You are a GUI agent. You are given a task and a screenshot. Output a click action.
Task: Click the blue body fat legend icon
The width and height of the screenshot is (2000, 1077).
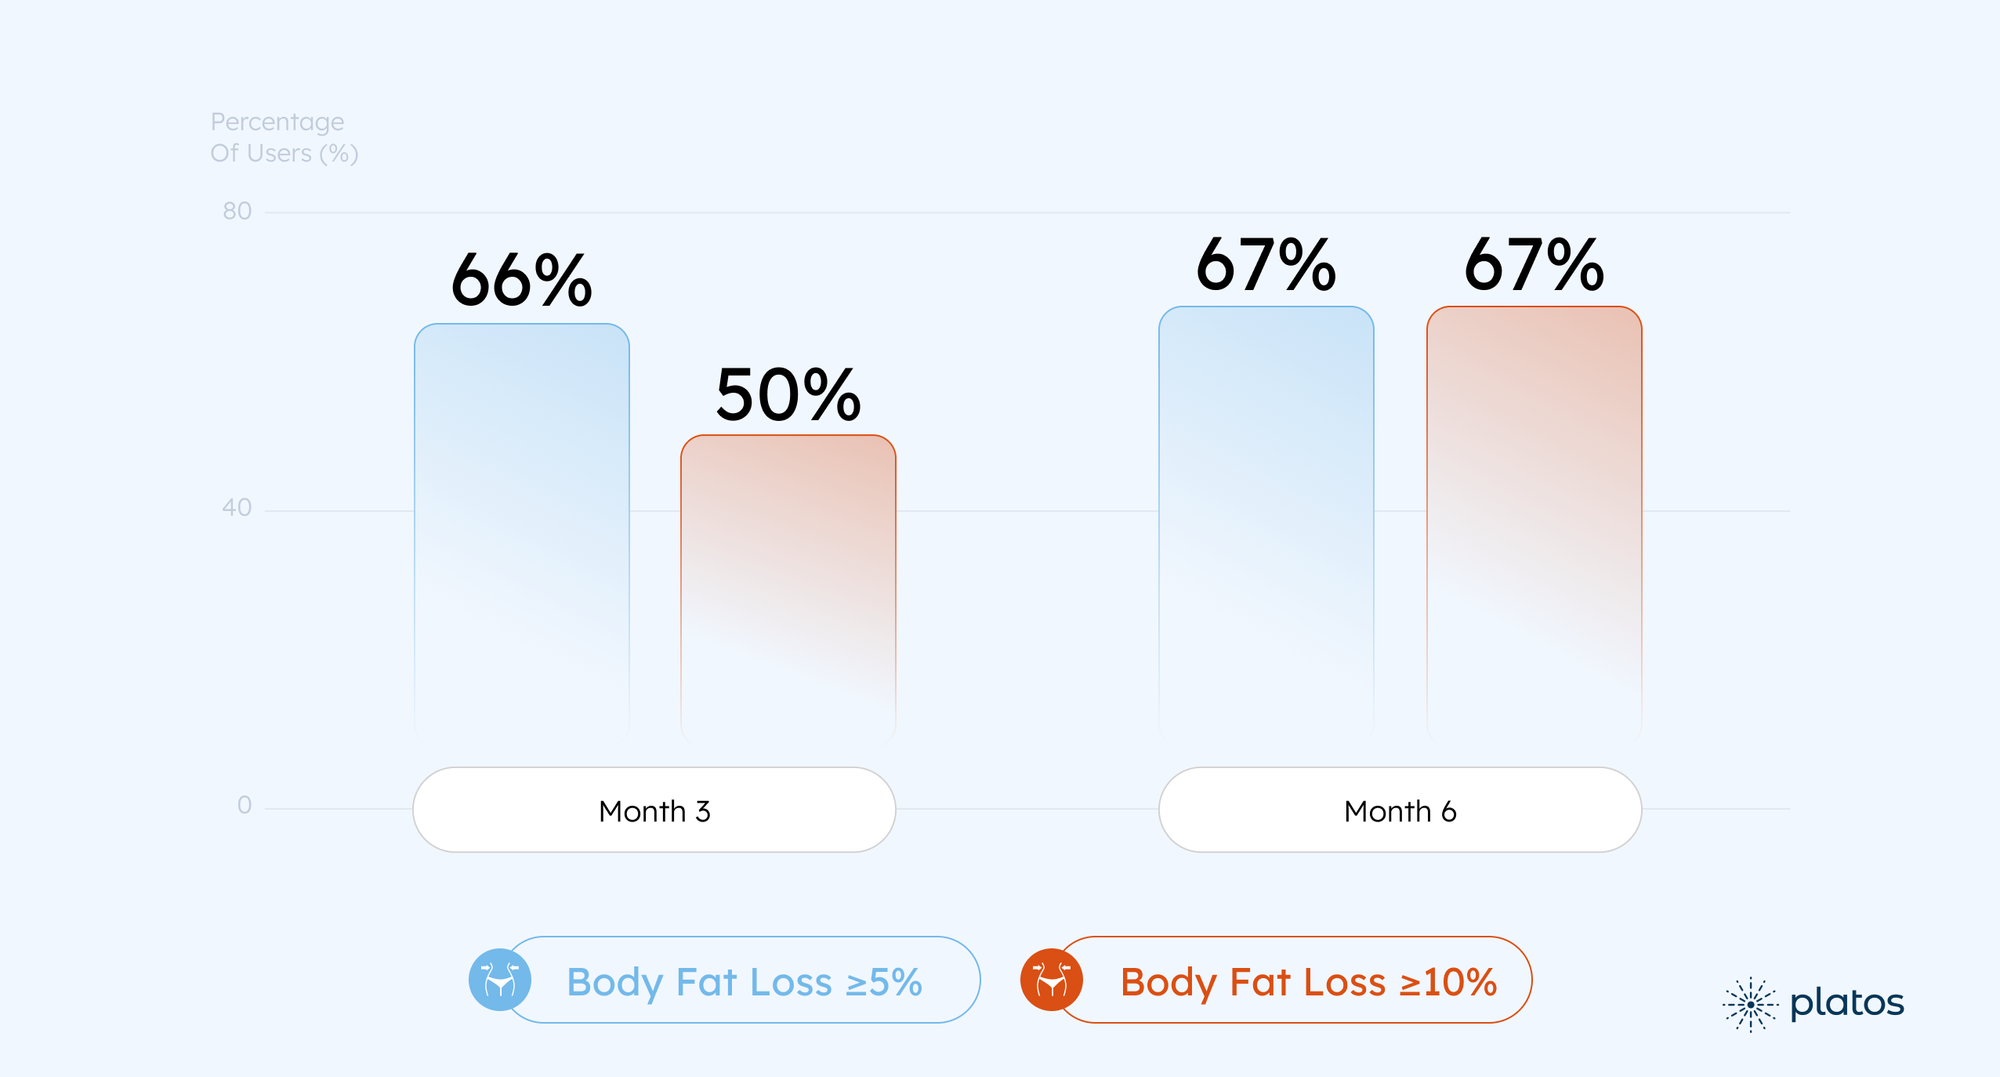[x=500, y=980]
